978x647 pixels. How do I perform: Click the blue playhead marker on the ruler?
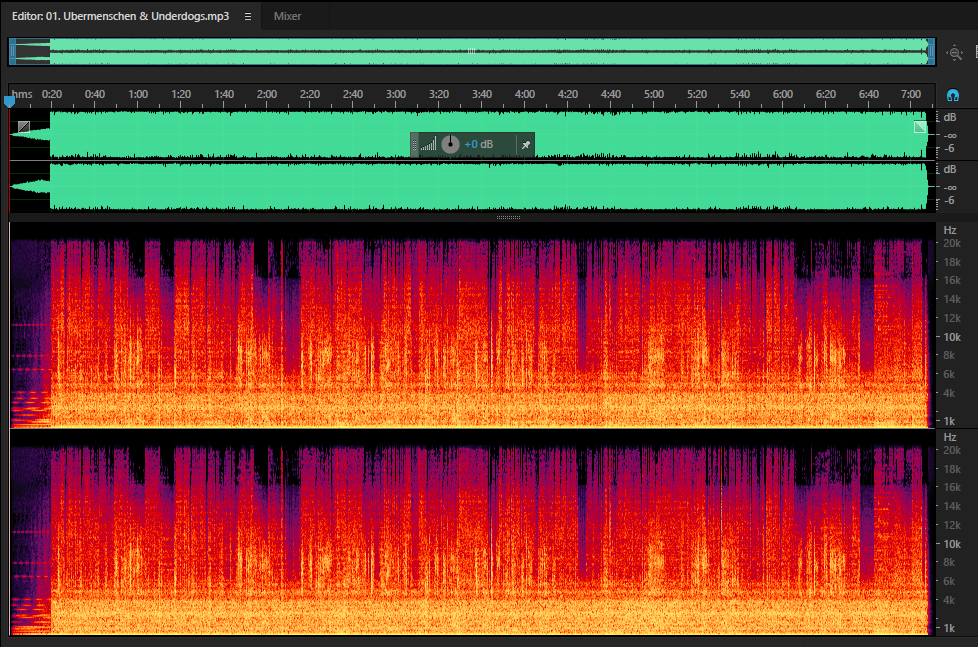click(9, 101)
